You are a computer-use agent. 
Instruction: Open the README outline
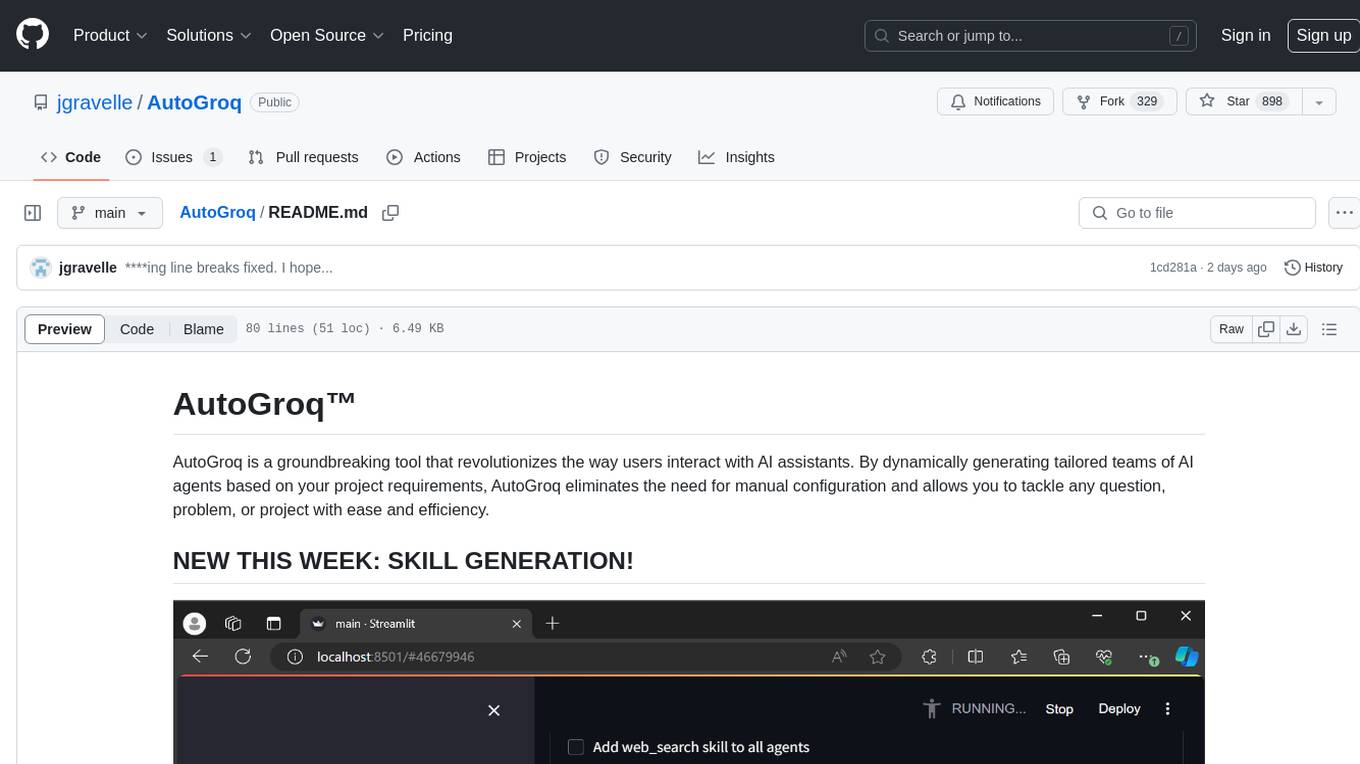coord(1329,329)
